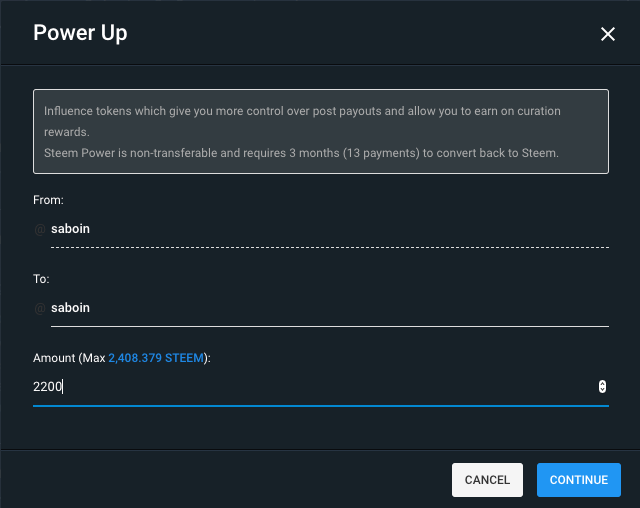Click the @ symbol beside From field
The width and height of the screenshot is (640, 508).
pyautogui.click(x=40, y=230)
